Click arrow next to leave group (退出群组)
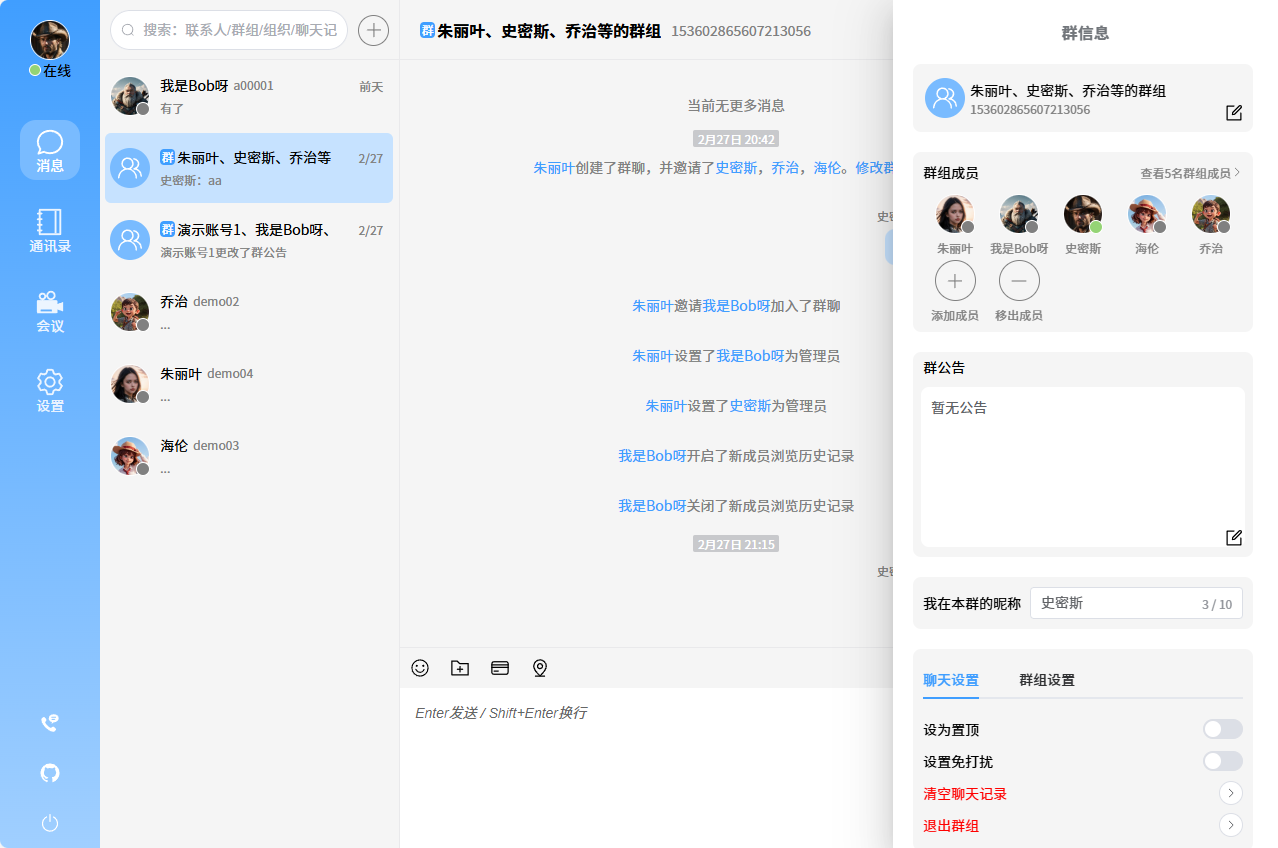The width and height of the screenshot is (1278, 848). (1231, 826)
